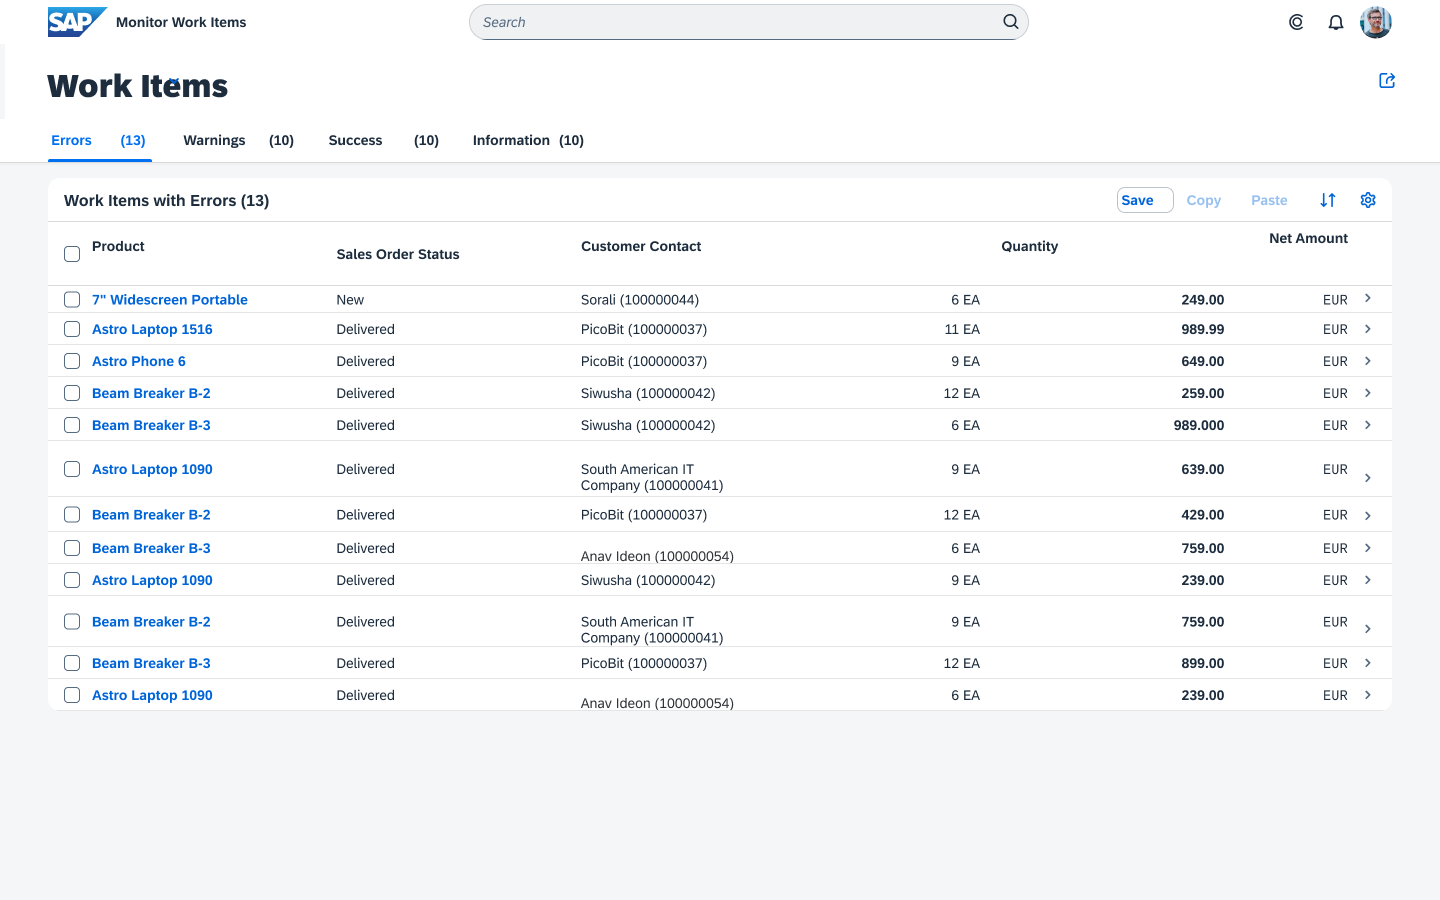Click the Monitor Work Items title

pos(181,22)
